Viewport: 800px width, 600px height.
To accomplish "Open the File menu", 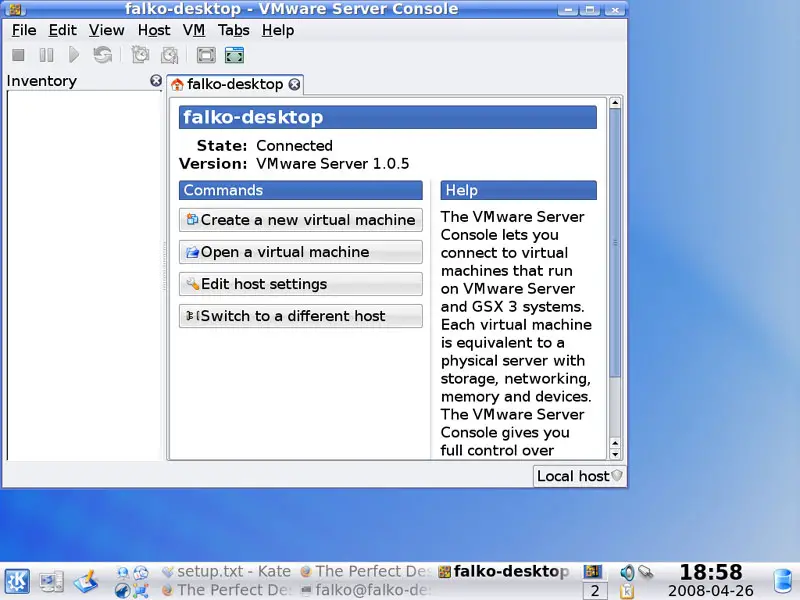I will (24, 30).
